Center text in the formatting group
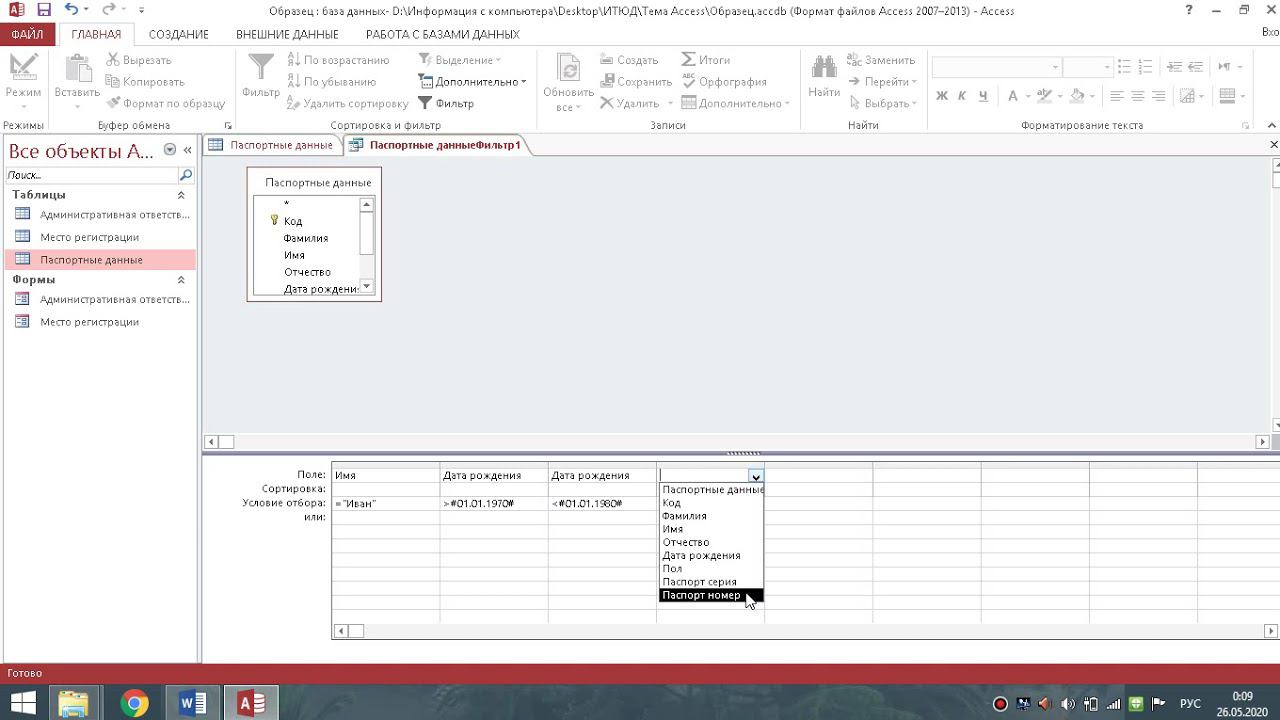Image resolution: width=1280 pixels, height=720 pixels. 1137,96
